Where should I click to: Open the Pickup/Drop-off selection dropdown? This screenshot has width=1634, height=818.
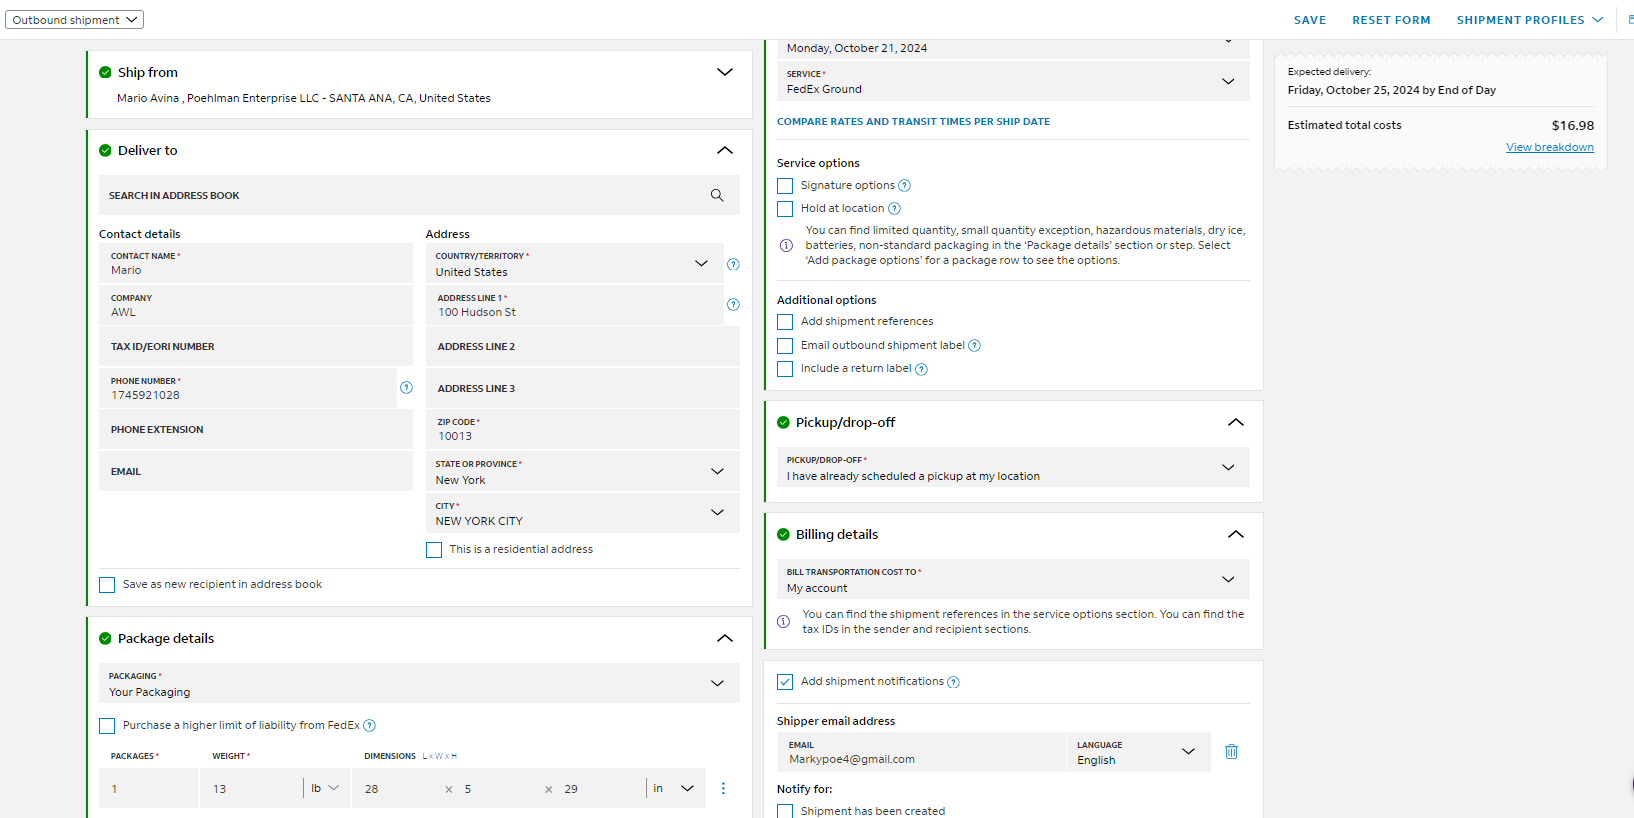[x=1013, y=468]
